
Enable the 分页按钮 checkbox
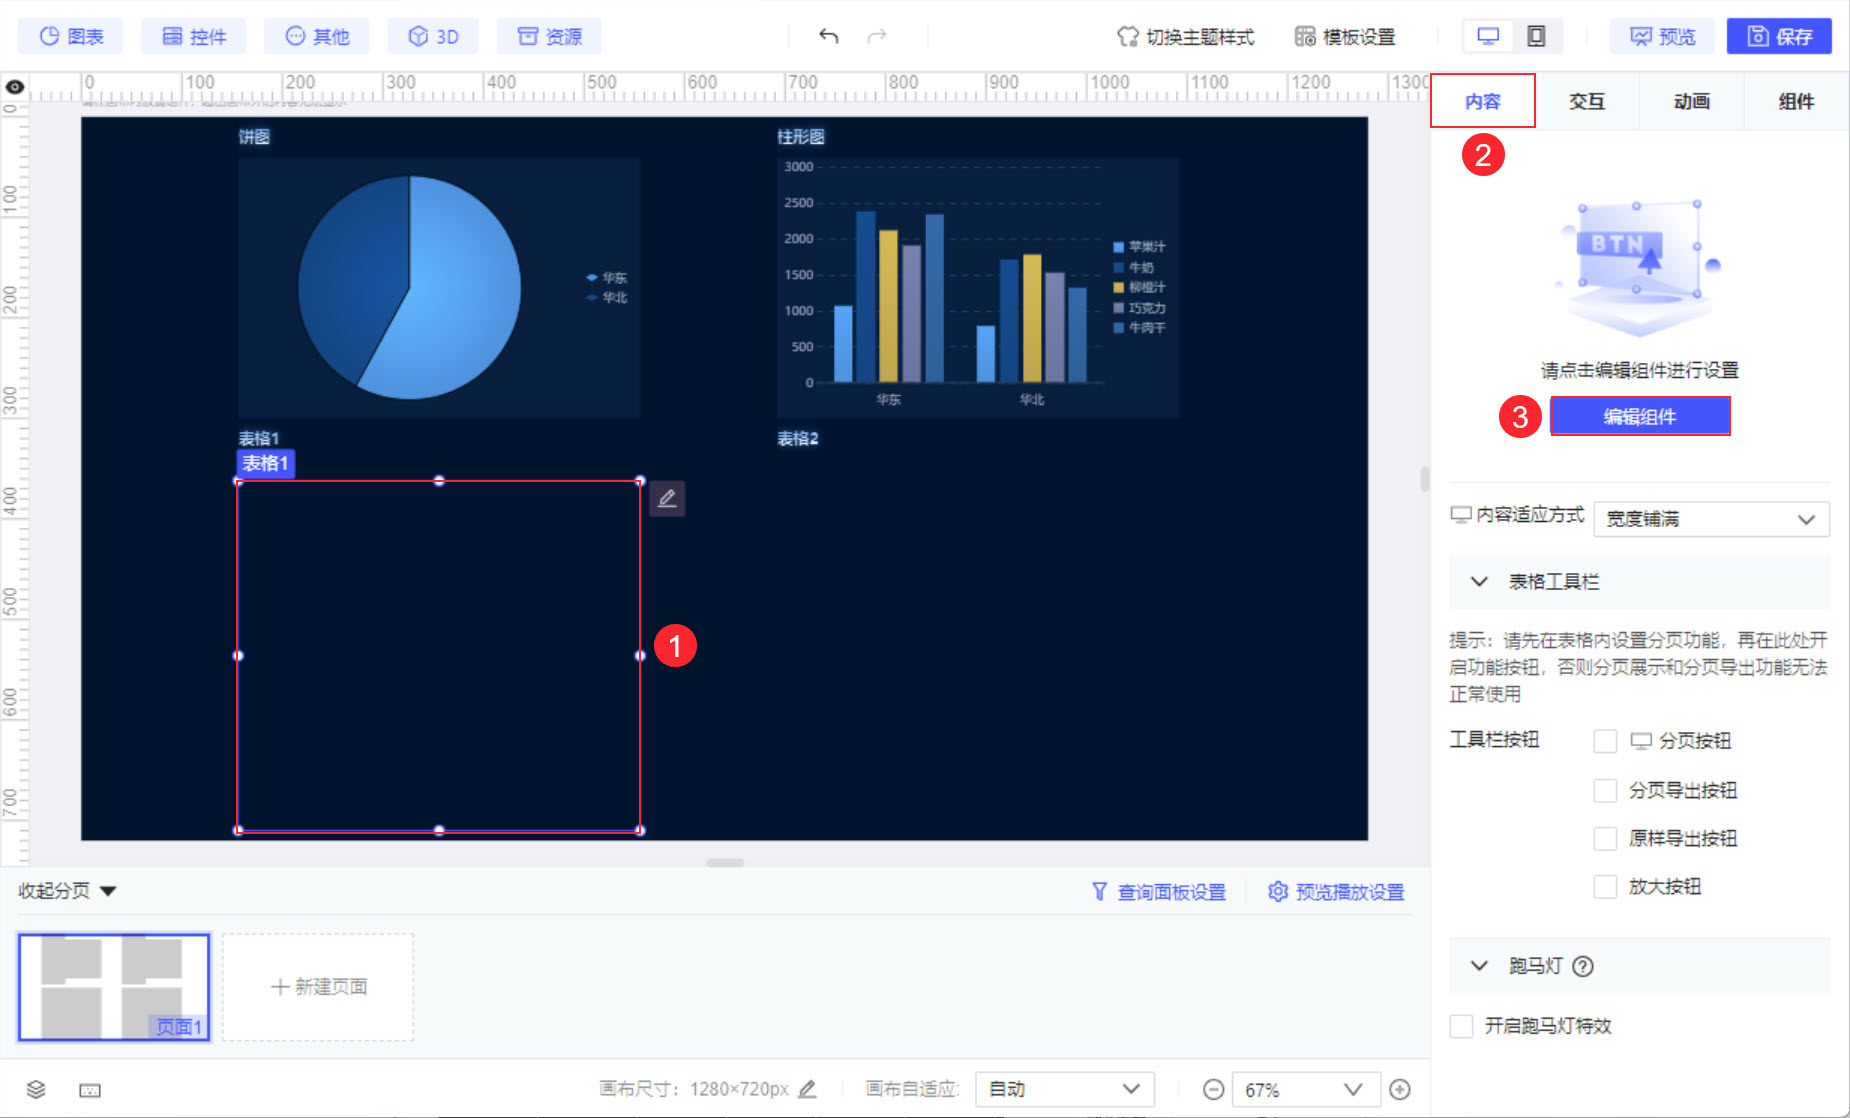coord(1605,741)
